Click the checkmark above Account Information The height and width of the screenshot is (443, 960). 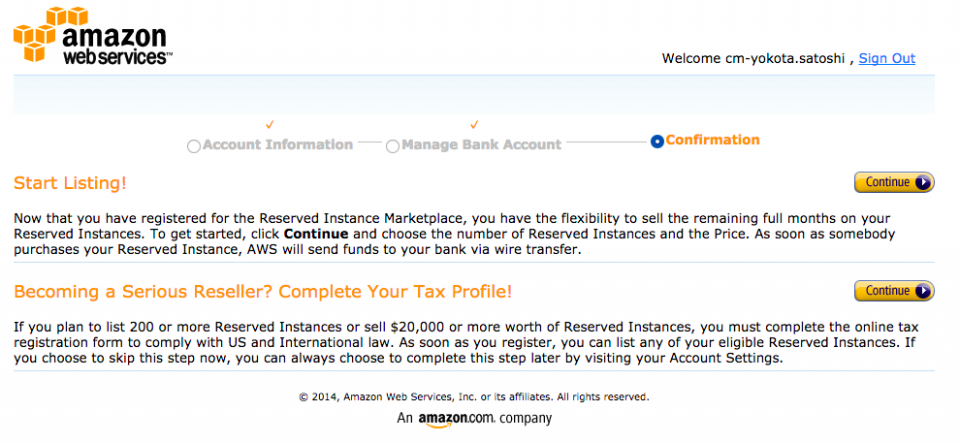[x=268, y=125]
